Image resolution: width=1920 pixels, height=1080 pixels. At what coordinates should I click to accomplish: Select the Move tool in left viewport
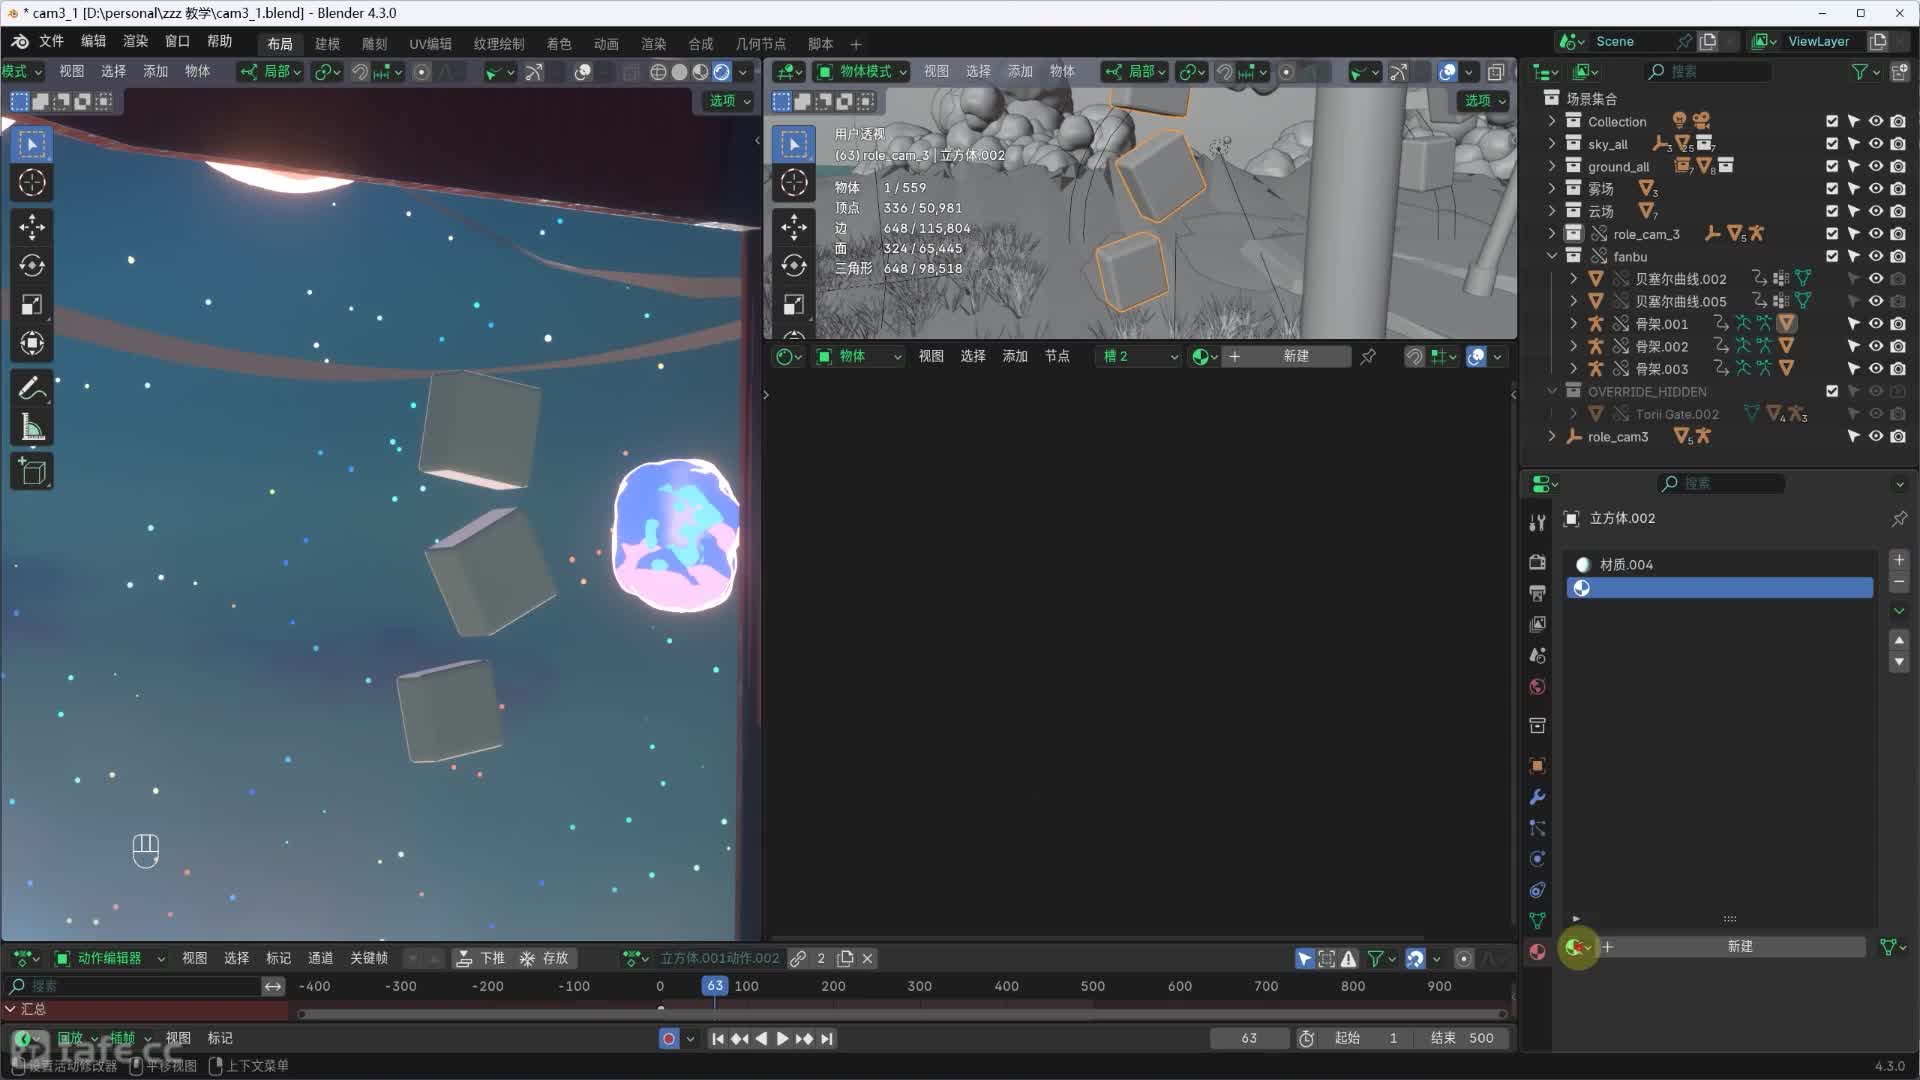[x=32, y=227]
